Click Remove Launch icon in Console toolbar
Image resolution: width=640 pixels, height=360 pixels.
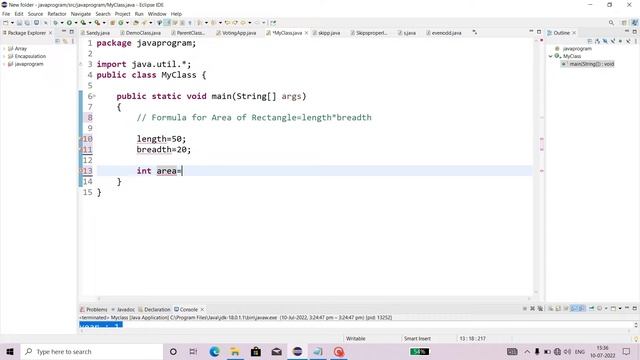click(x=532, y=309)
